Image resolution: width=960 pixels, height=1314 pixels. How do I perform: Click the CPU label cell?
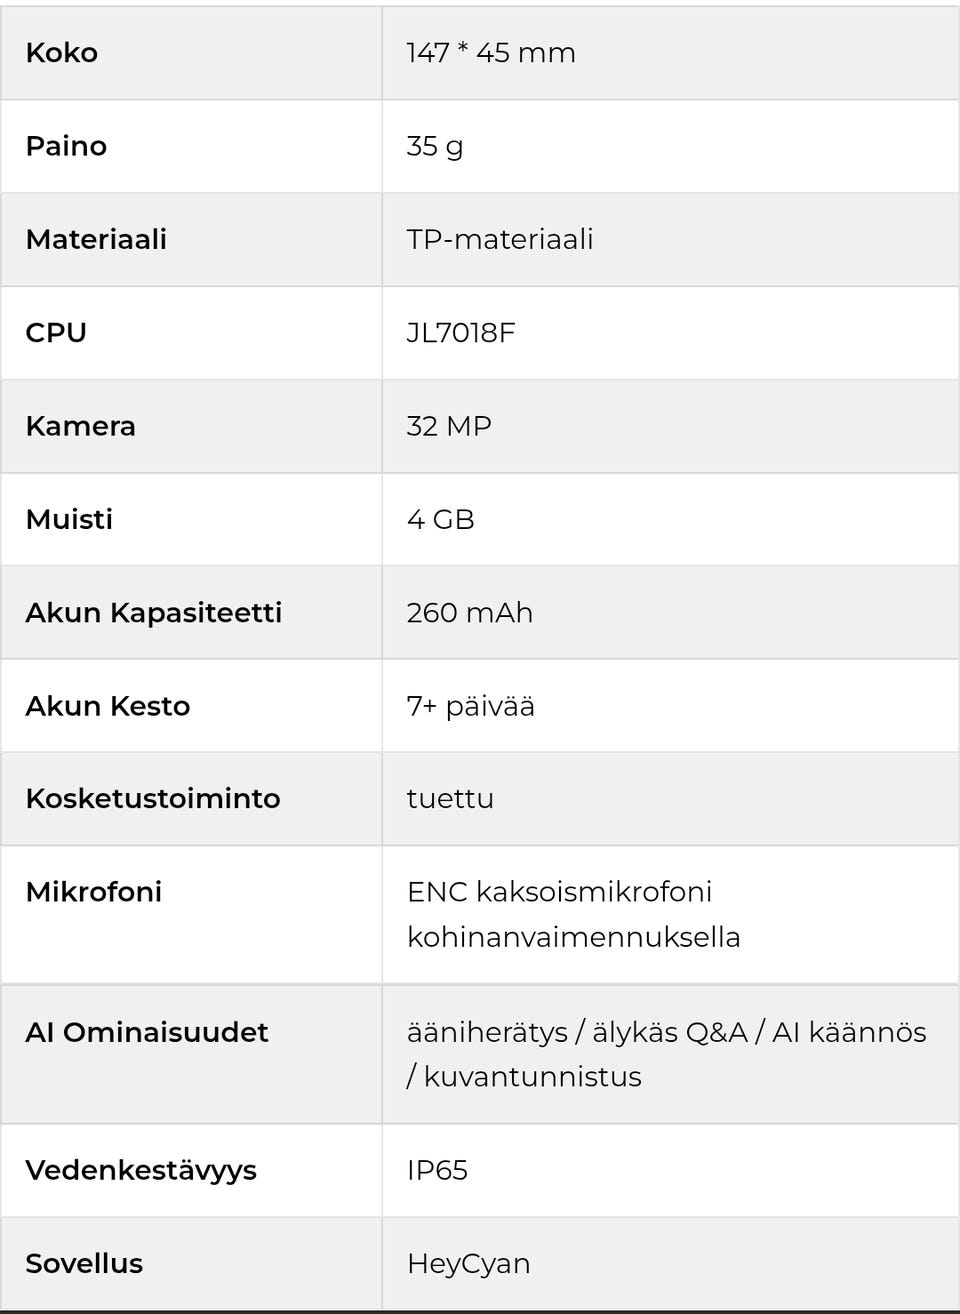[x=56, y=332]
